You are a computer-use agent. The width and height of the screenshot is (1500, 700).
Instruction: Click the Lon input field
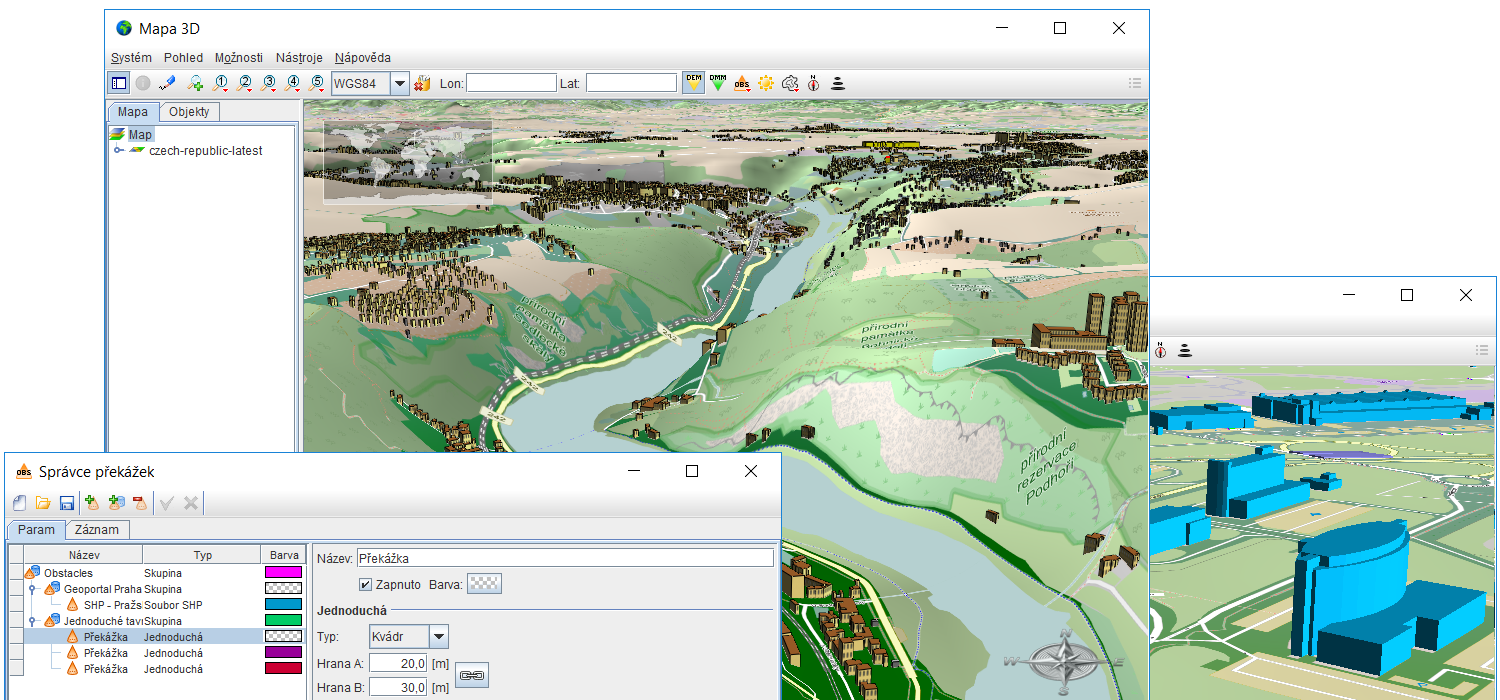point(511,83)
